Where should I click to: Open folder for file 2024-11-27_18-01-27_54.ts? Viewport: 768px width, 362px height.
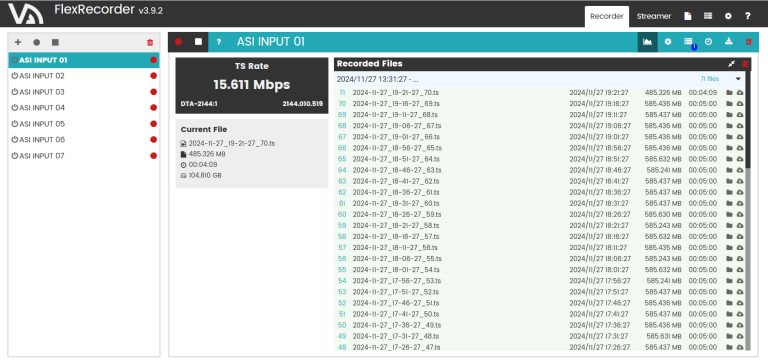click(729, 270)
